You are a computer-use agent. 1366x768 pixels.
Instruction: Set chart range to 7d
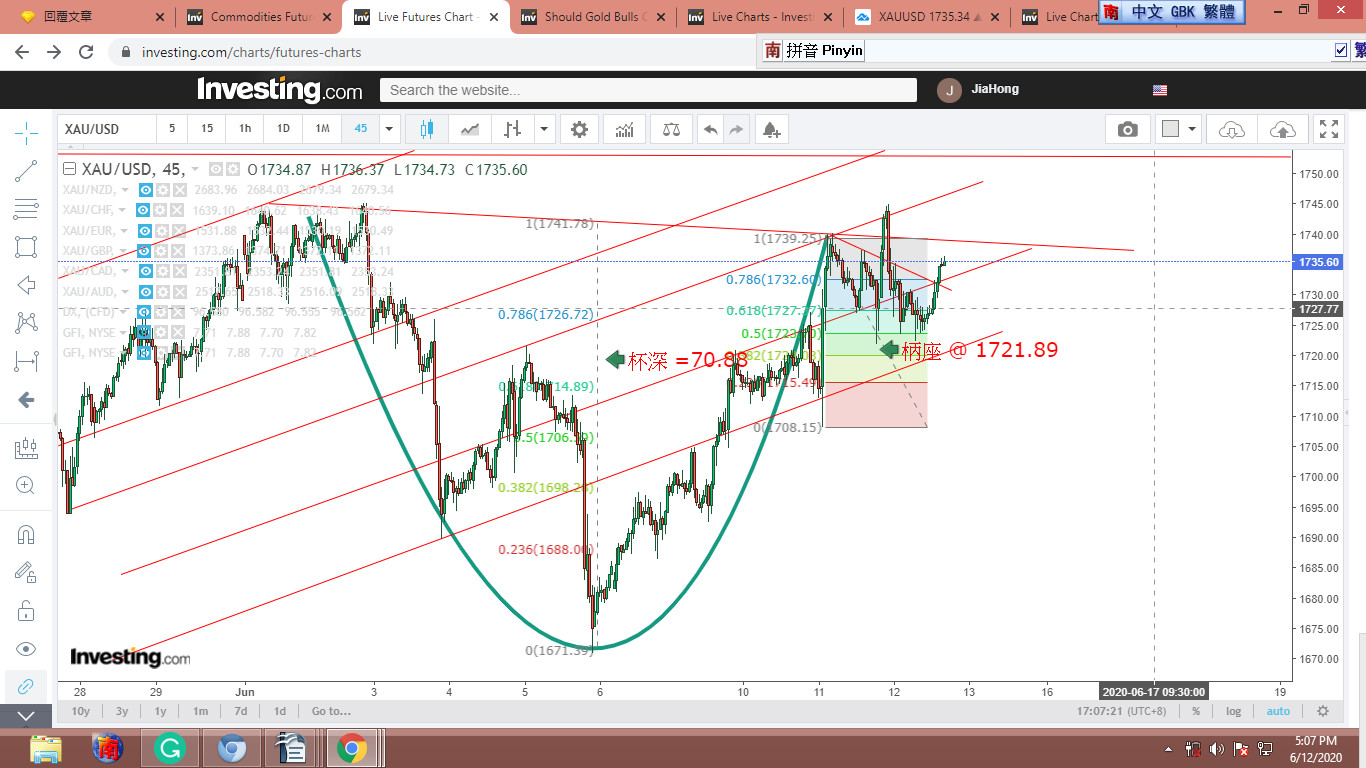[240, 711]
